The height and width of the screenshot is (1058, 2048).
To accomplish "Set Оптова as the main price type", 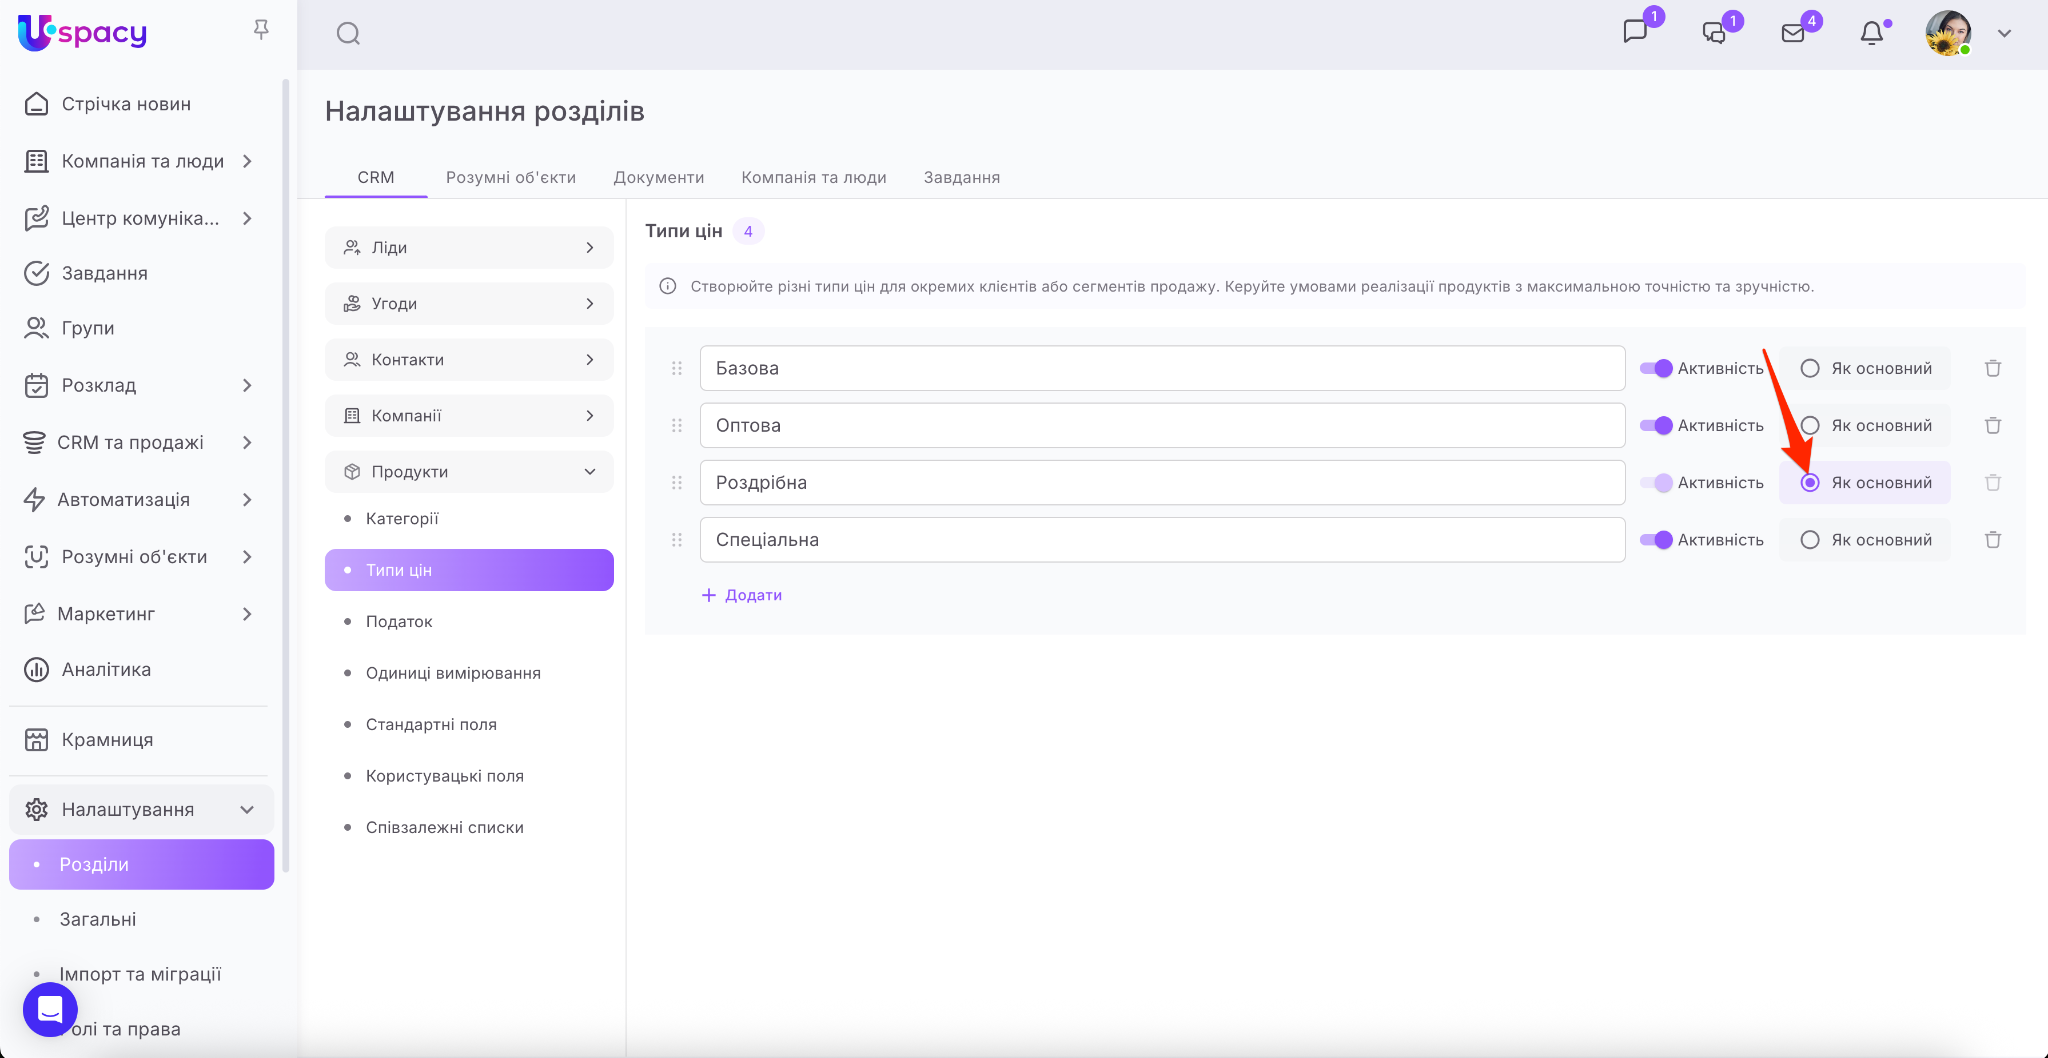I will [1810, 426].
